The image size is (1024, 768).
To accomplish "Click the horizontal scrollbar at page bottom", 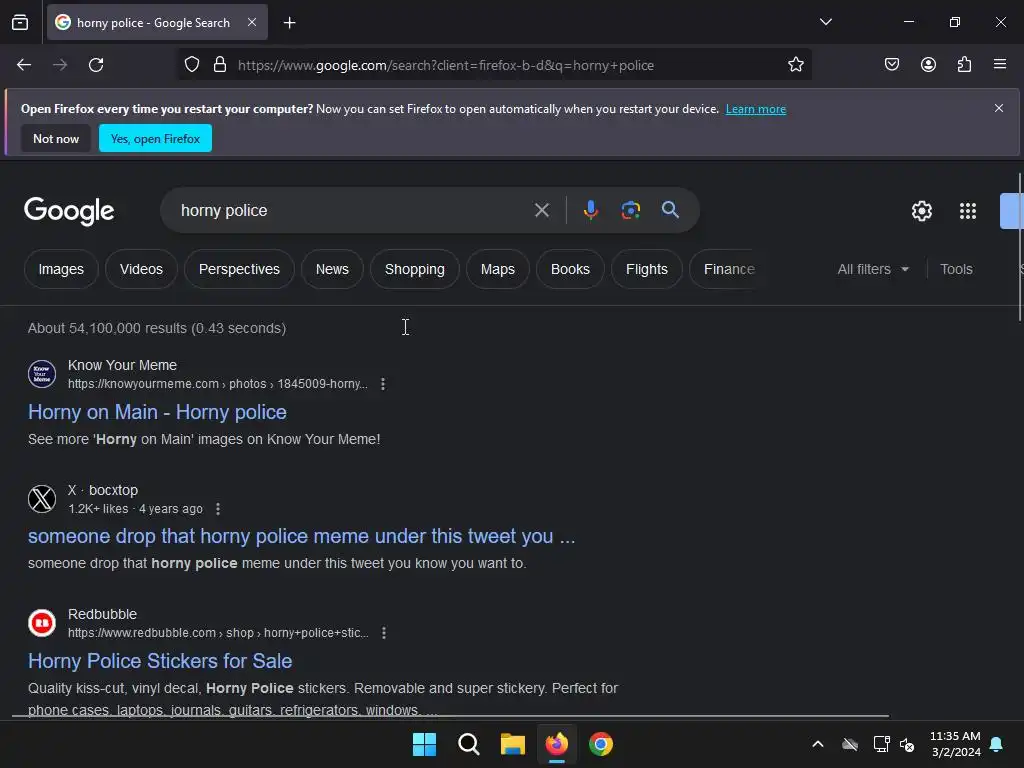I will pos(450,716).
